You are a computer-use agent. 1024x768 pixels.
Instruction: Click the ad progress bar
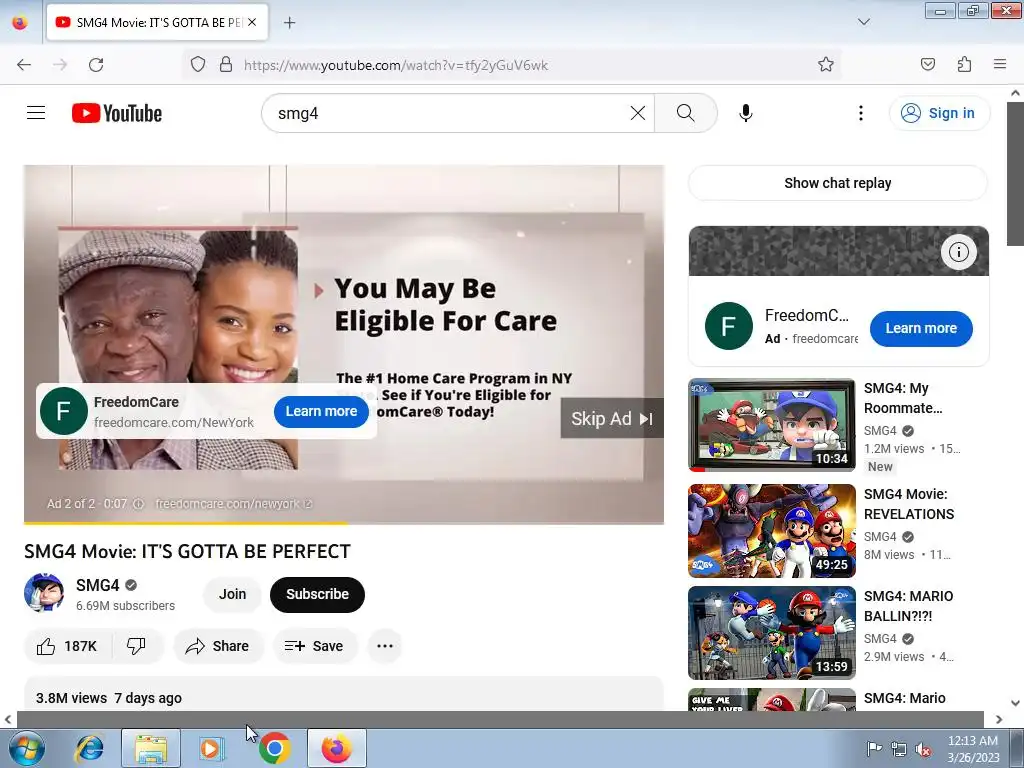(x=344, y=522)
